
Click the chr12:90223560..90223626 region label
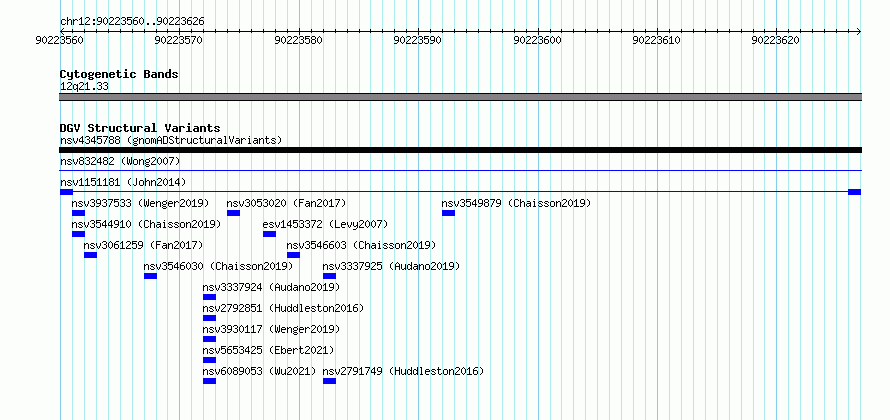click(132, 21)
